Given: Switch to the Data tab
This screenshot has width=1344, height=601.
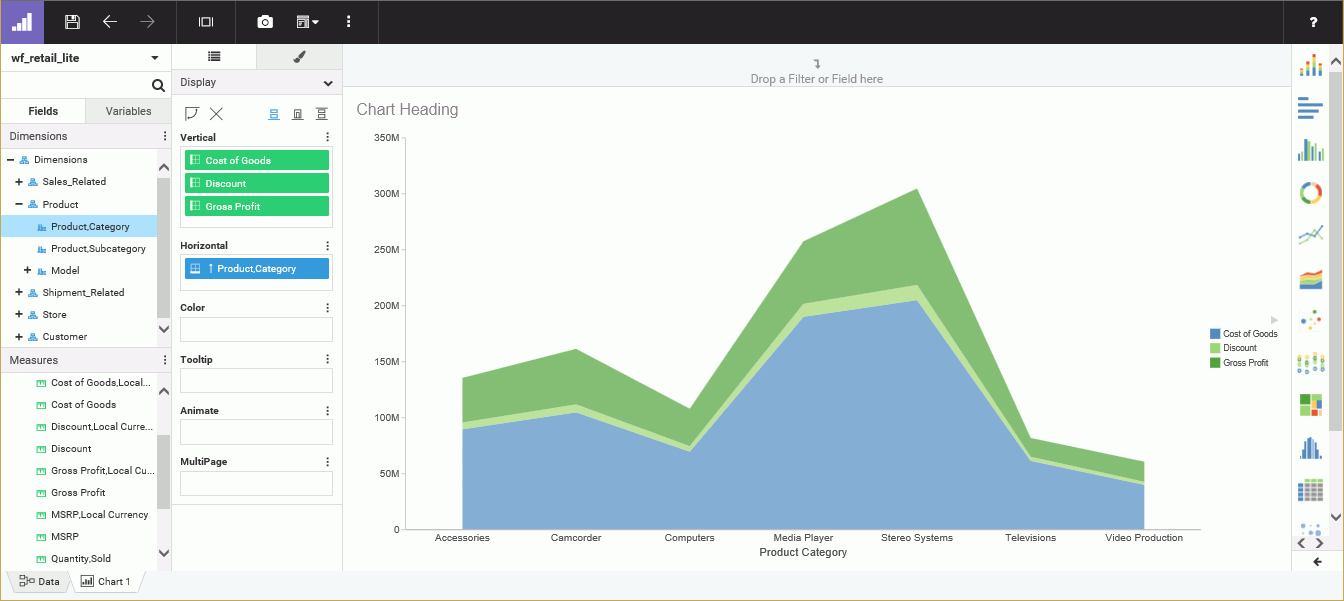Looking at the screenshot, I should tap(40, 581).
